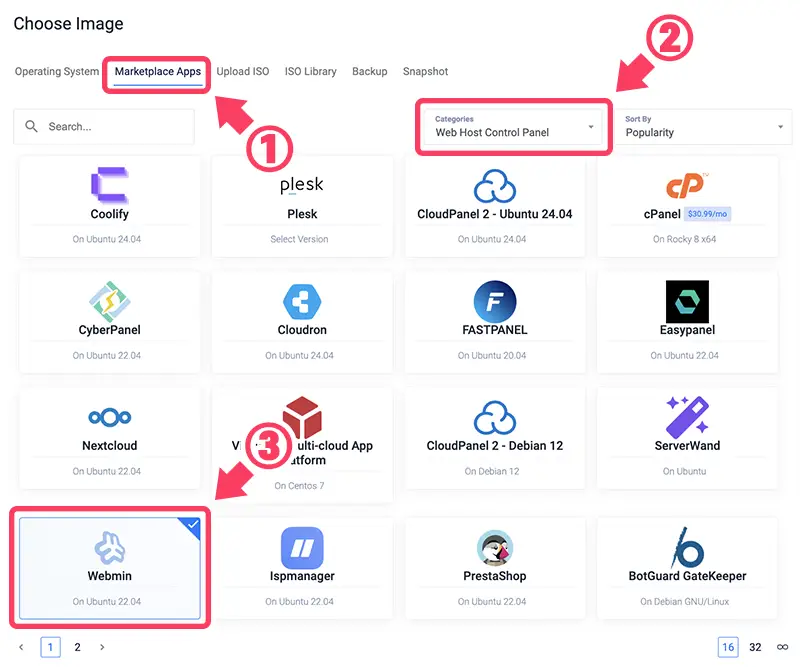
Task: Click the "On Debian 12" label
Action: coord(492,471)
